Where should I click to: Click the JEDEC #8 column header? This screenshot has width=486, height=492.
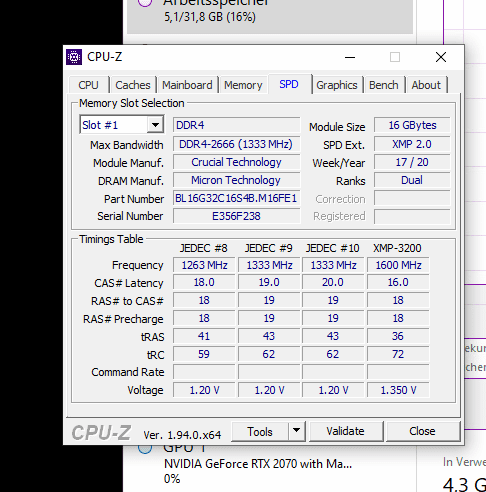(x=203, y=248)
